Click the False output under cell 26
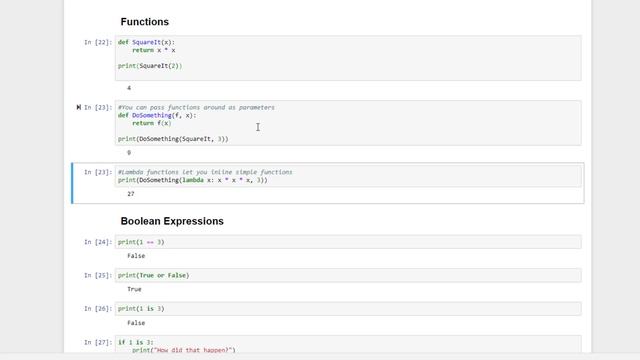Screen dimensions: 640x360 coord(136,323)
